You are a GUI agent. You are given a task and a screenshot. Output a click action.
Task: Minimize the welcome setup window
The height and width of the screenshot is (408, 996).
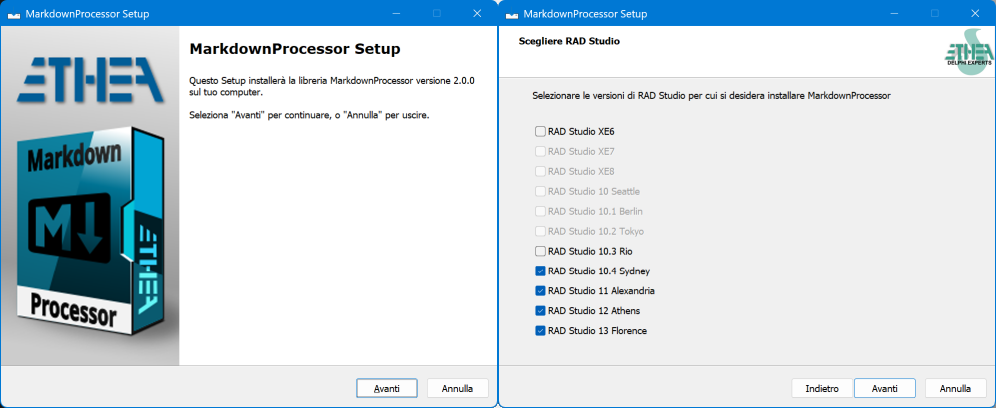(x=396, y=13)
